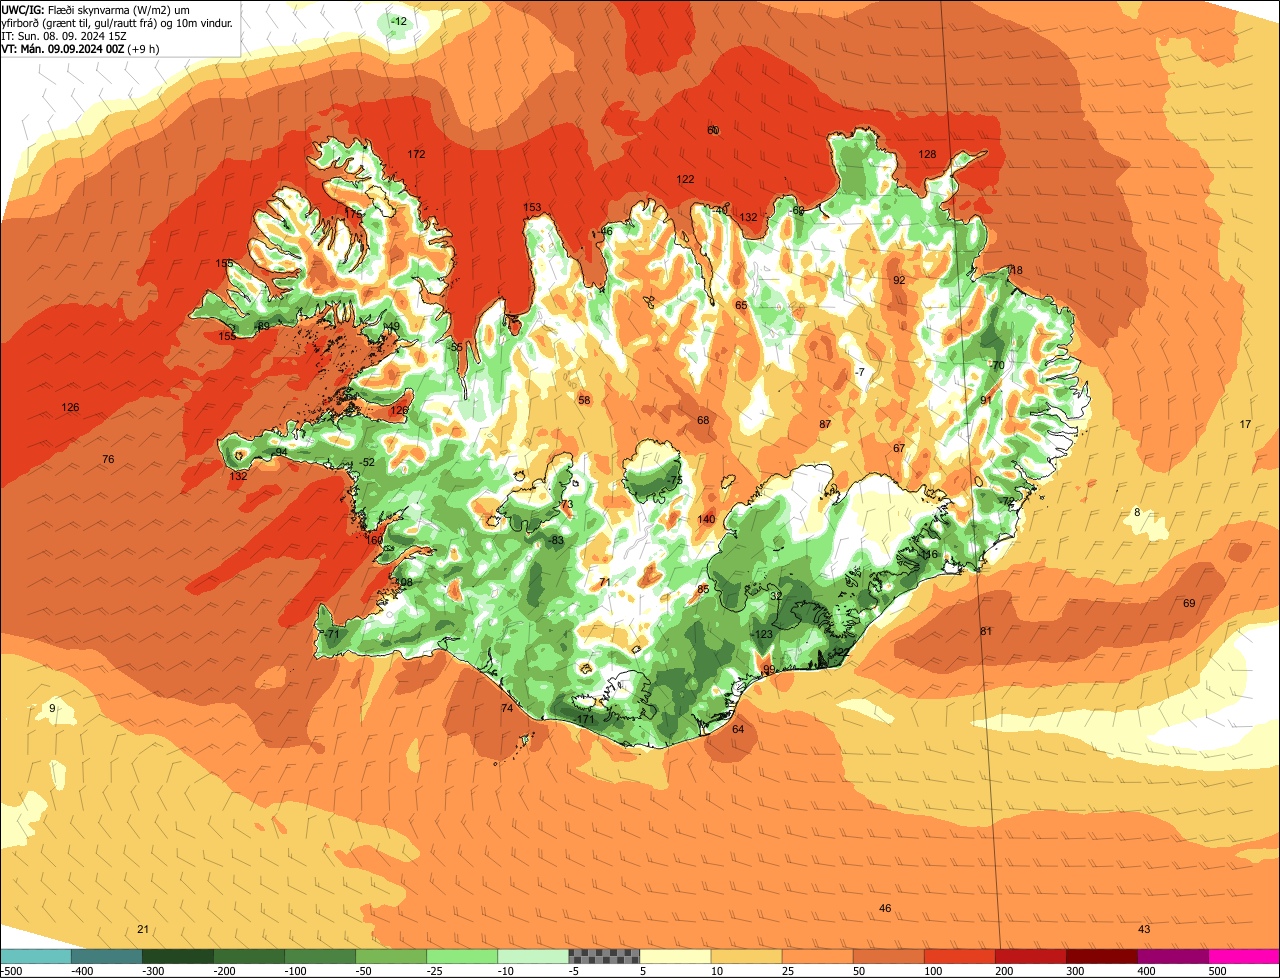Click the map value '74' off the southwest coast
Viewport: 1280px width, 978px height.
(x=507, y=708)
